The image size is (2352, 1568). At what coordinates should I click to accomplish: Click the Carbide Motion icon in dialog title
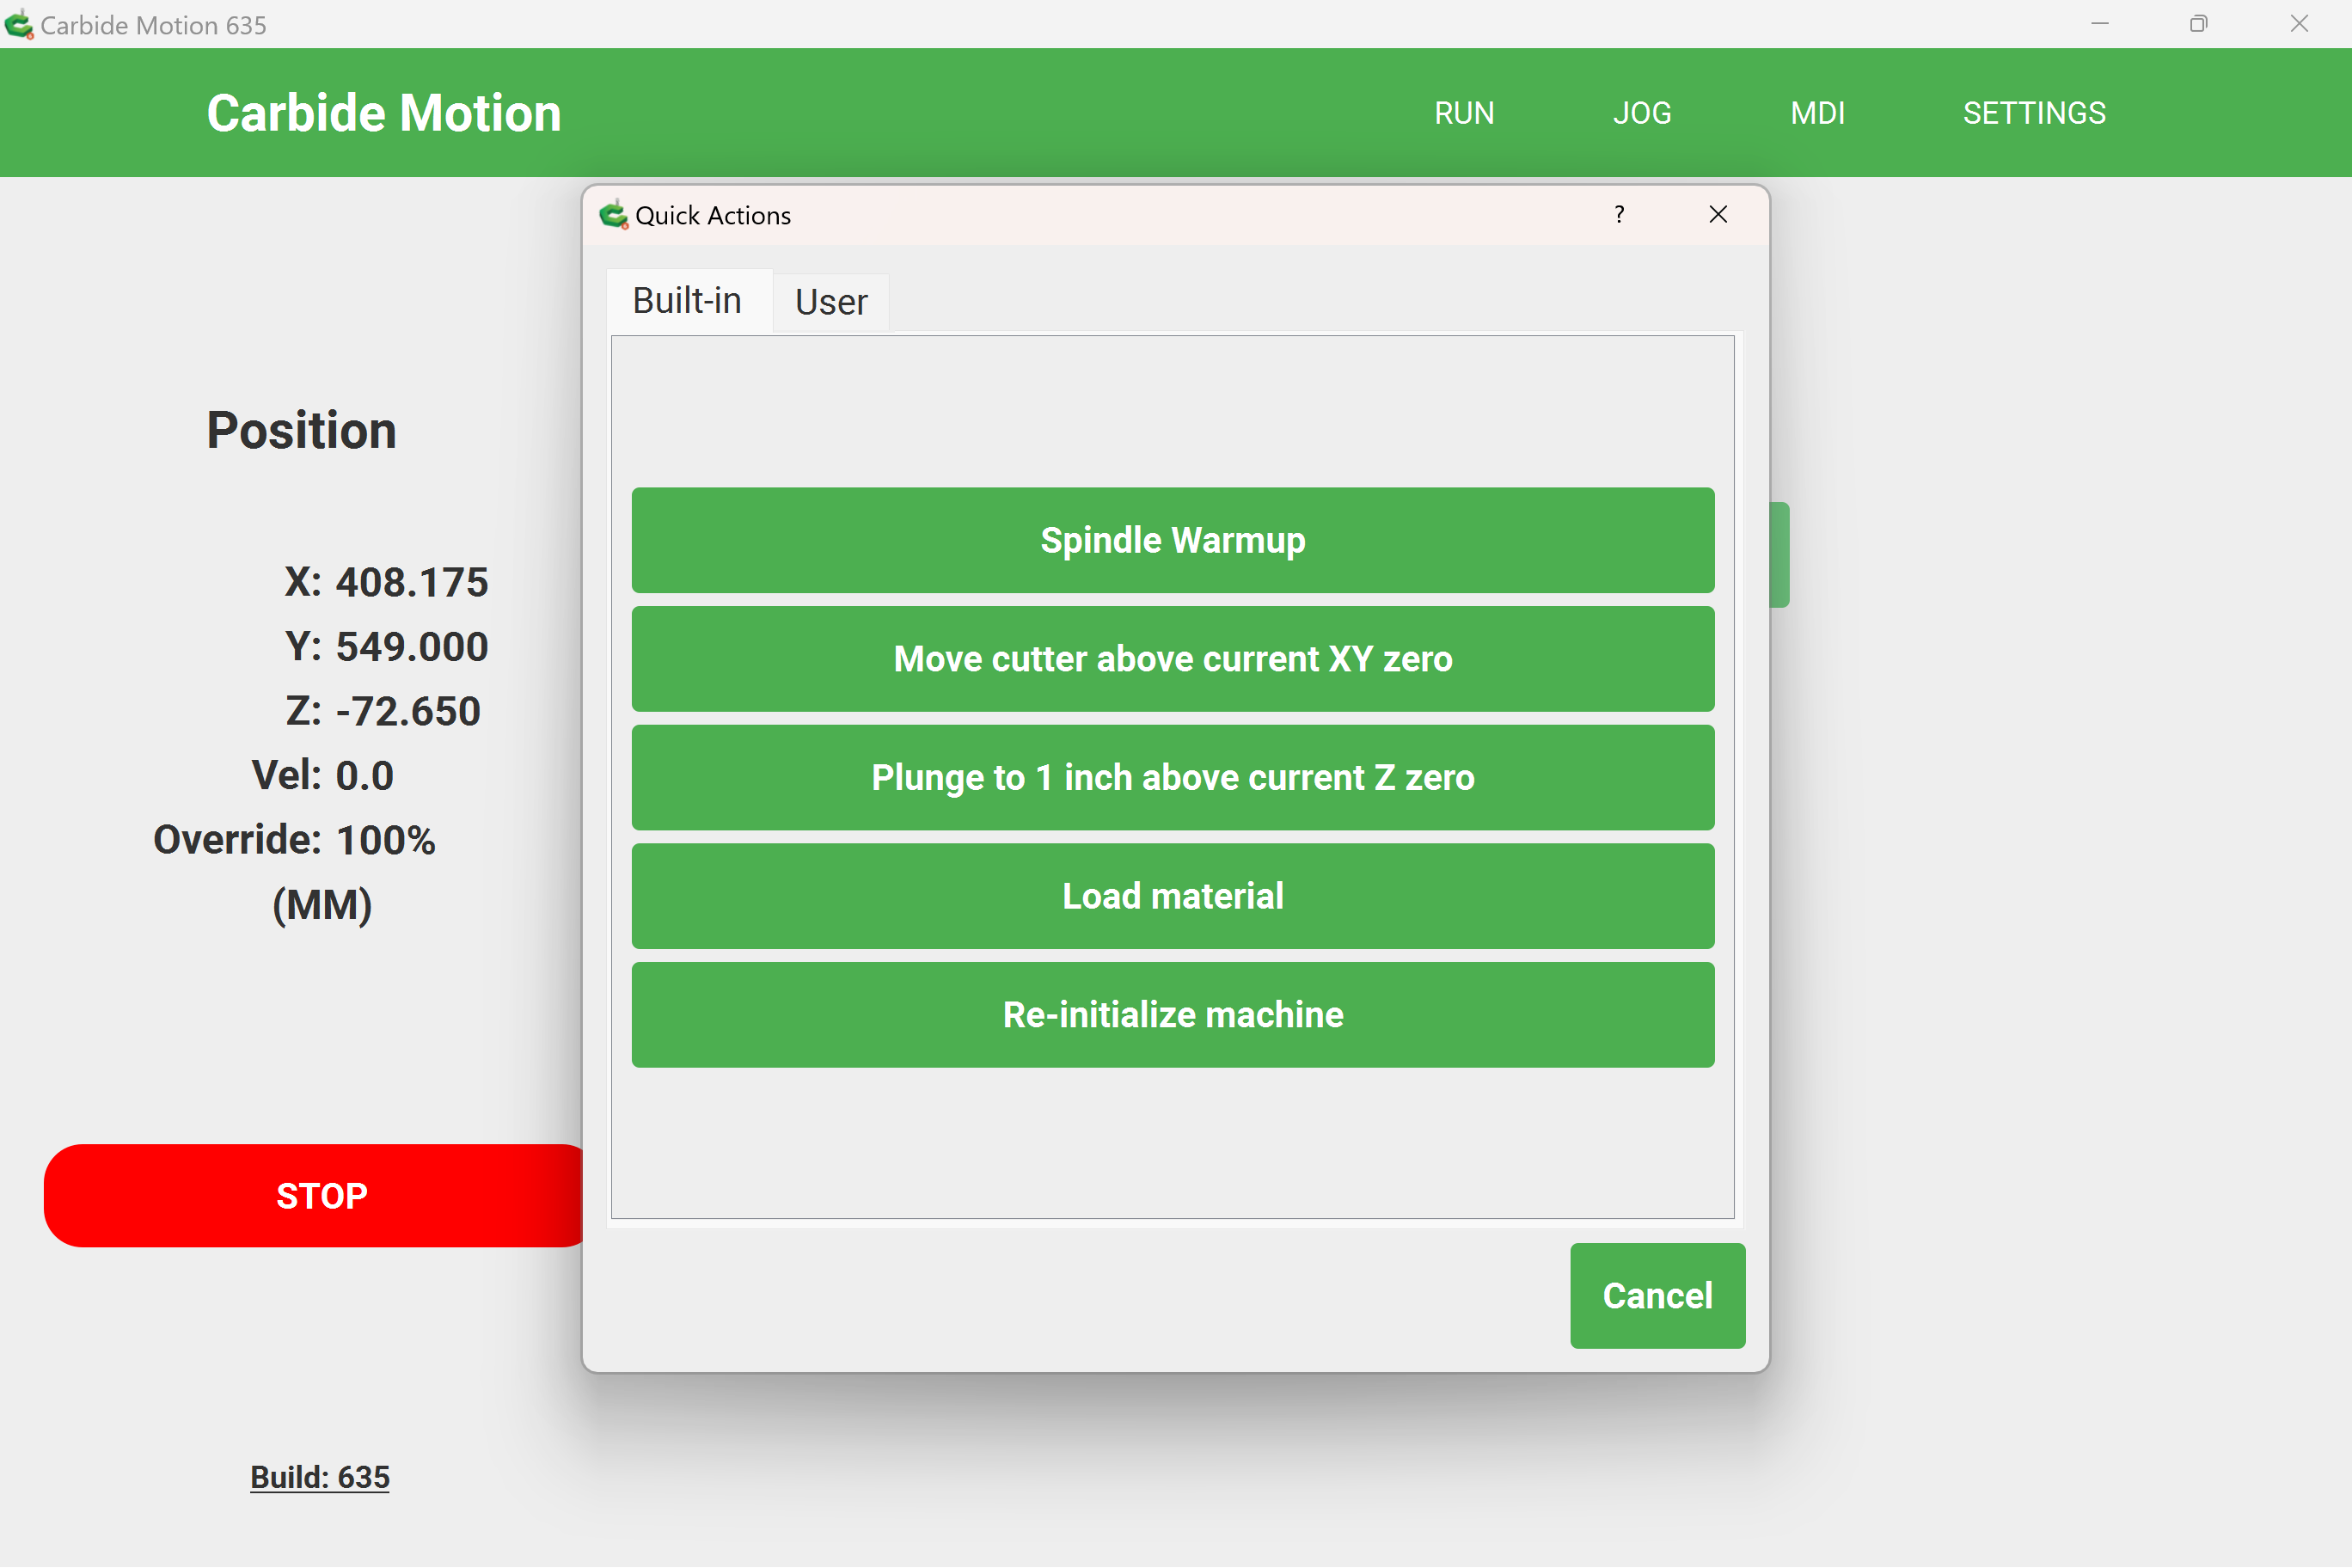coord(612,214)
